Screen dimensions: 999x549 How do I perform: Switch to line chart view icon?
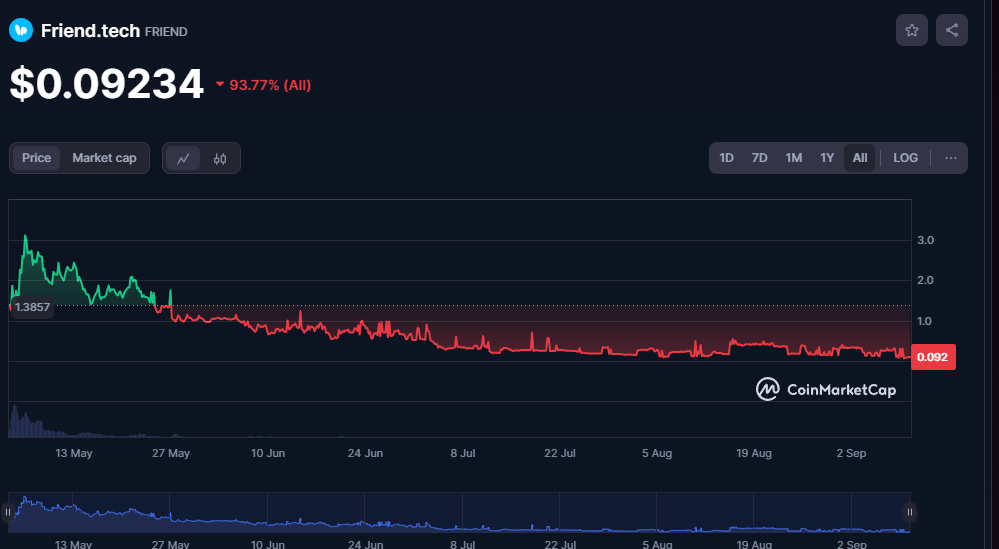pyautogui.click(x=183, y=159)
